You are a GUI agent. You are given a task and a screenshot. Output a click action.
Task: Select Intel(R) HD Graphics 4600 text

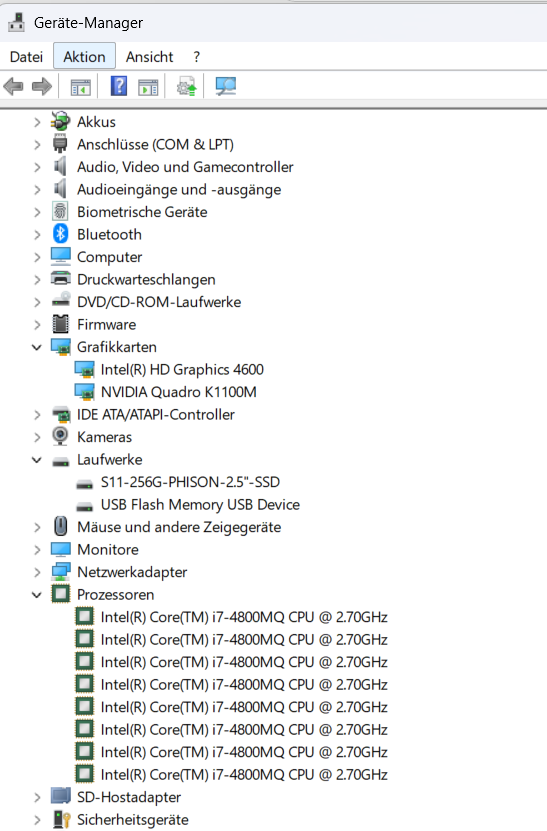pos(182,369)
